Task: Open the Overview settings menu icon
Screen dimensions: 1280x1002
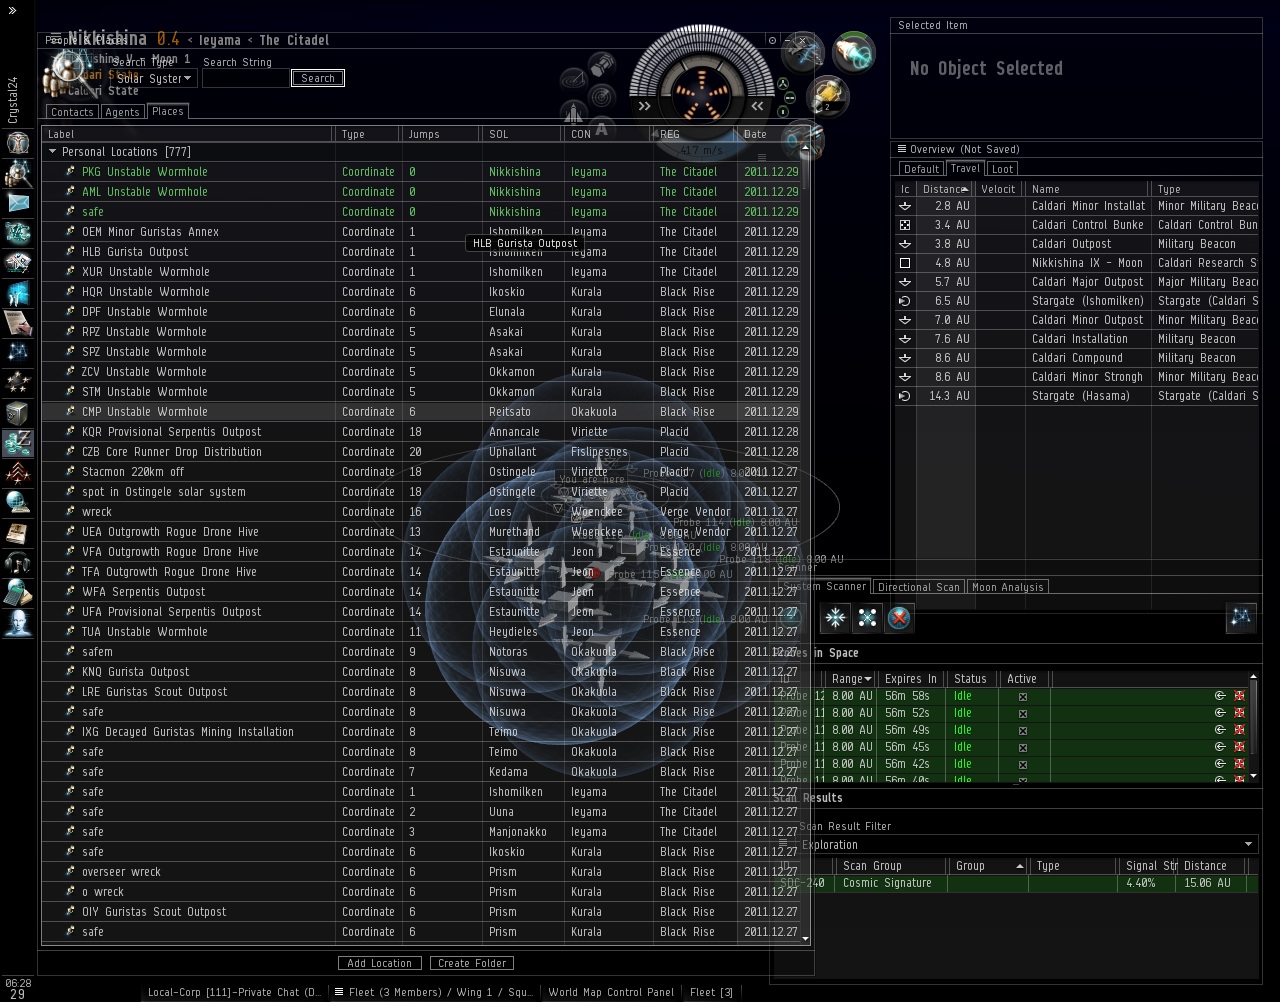Action: pyautogui.click(x=901, y=149)
